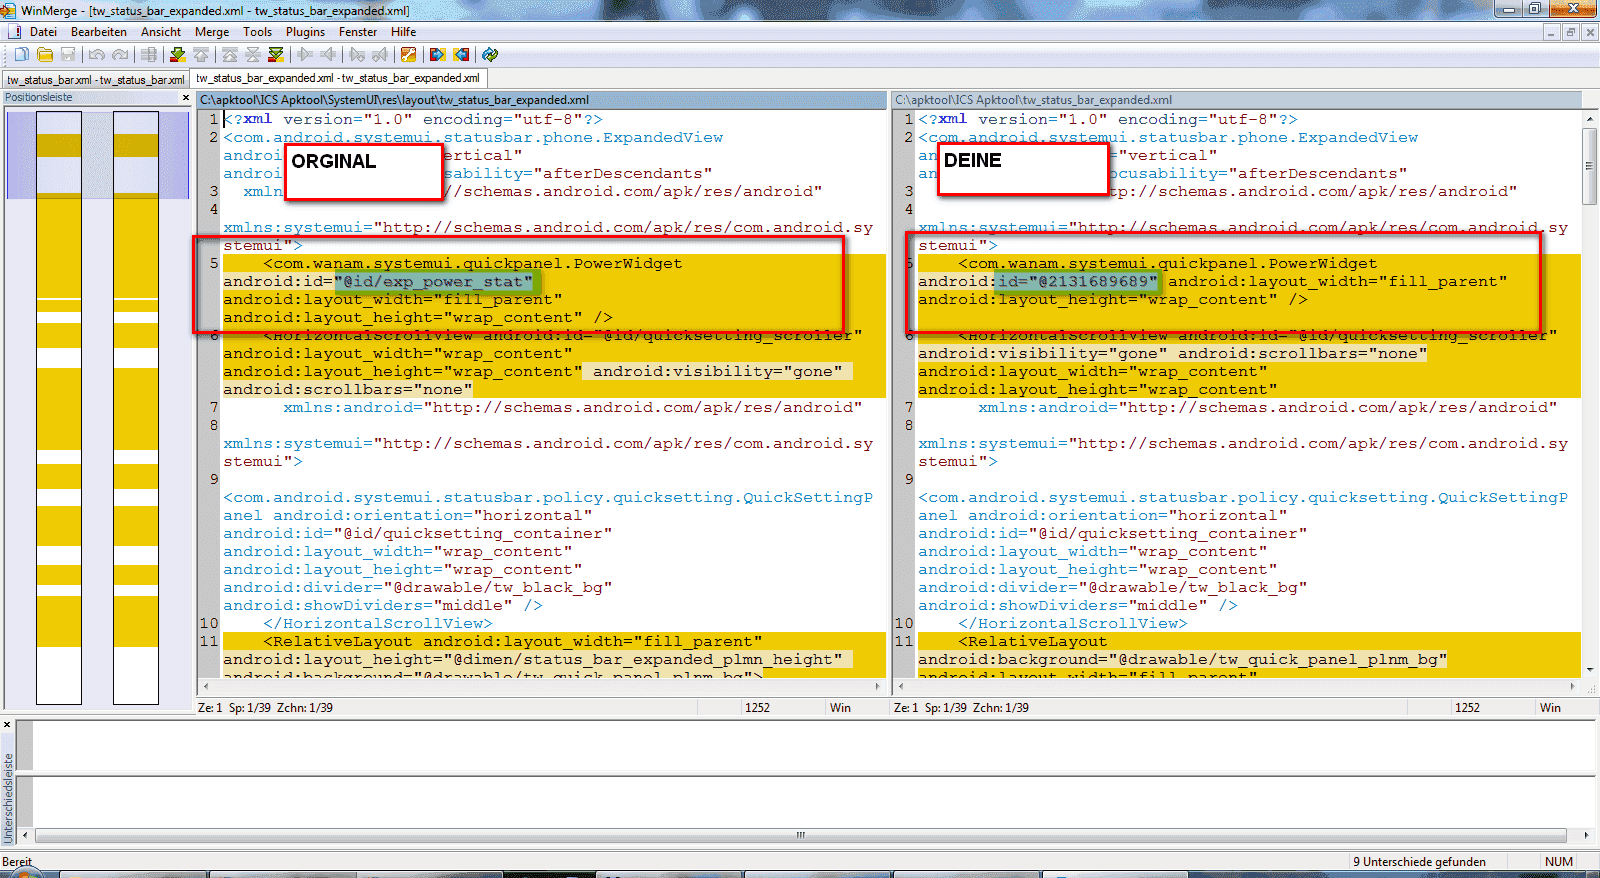This screenshot has width=1600, height=878.
Task: Restore the inner document window
Action: [1570, 32]
